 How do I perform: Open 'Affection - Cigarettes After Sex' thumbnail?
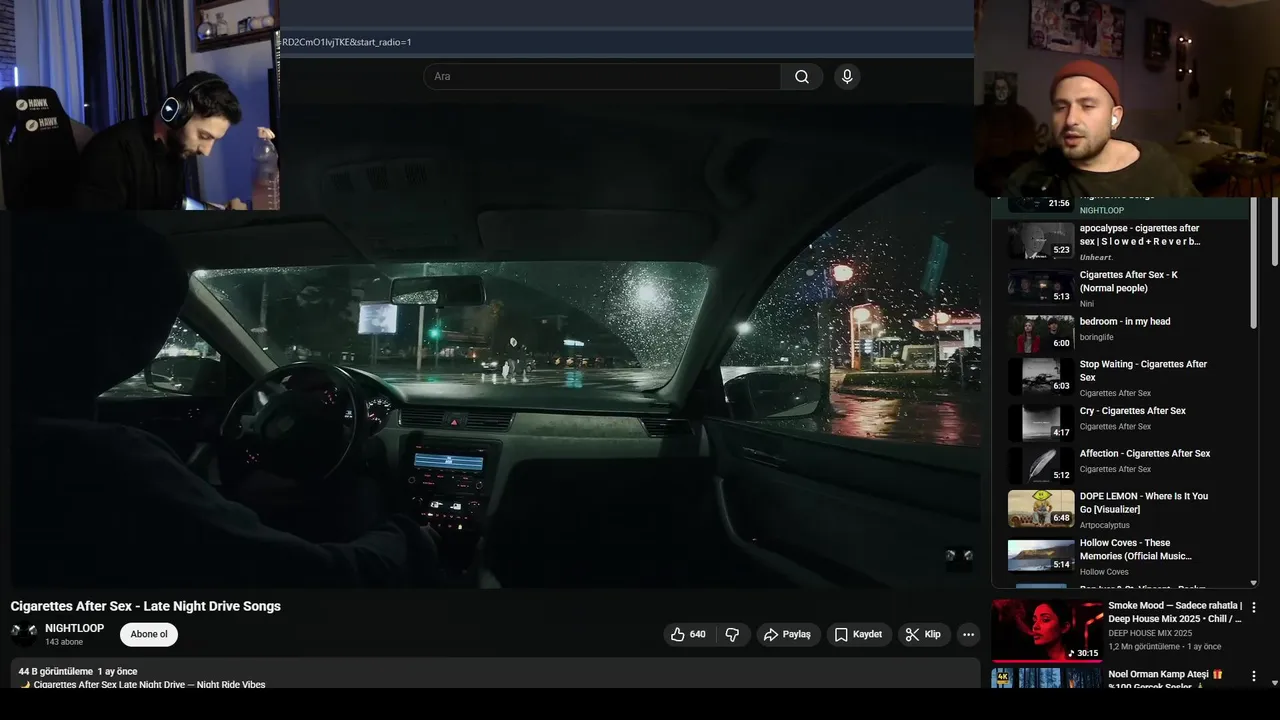(x=1041, y=466)
